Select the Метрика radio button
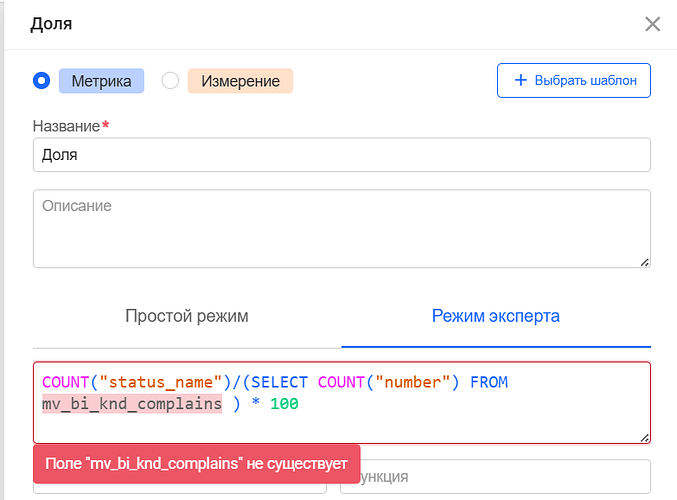The width and height of the screenshot is (677, 500). (x=42, y=81)
